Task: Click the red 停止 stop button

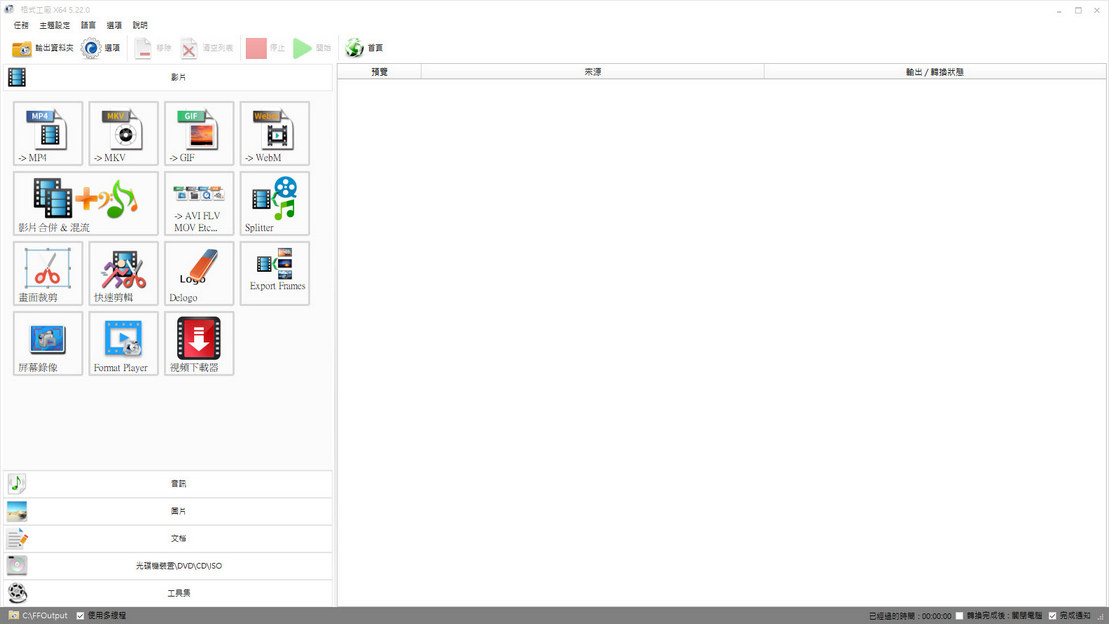Action: [265, 48]
